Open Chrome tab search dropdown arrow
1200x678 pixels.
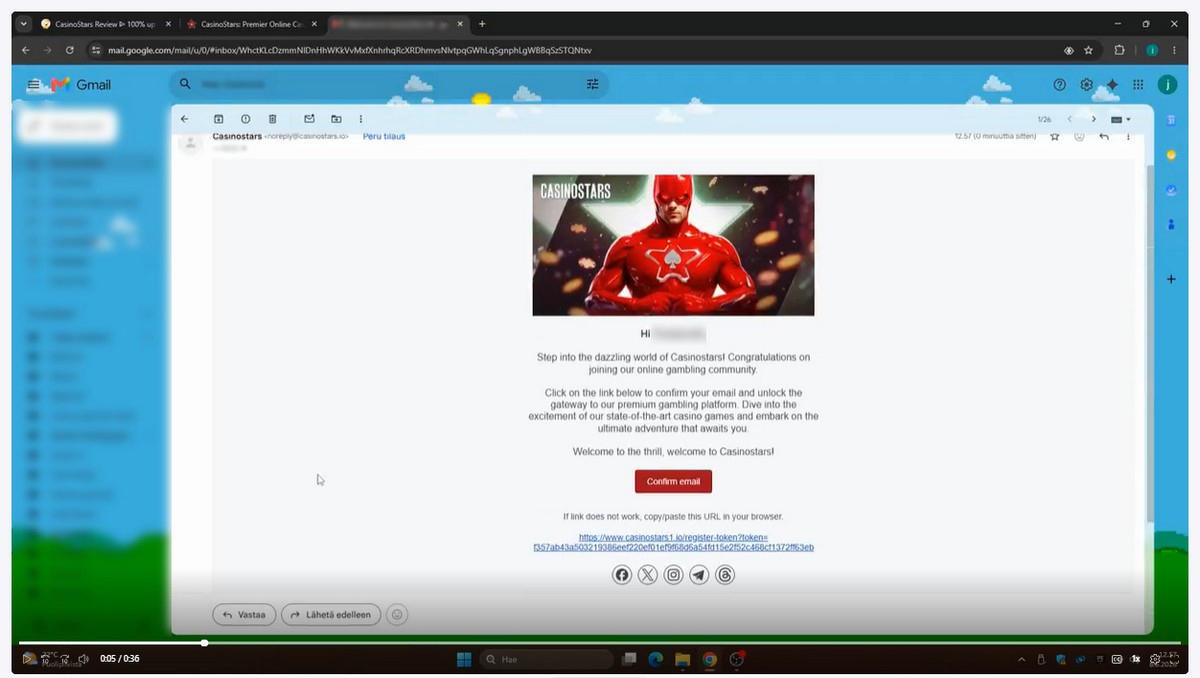pos(23,24)
